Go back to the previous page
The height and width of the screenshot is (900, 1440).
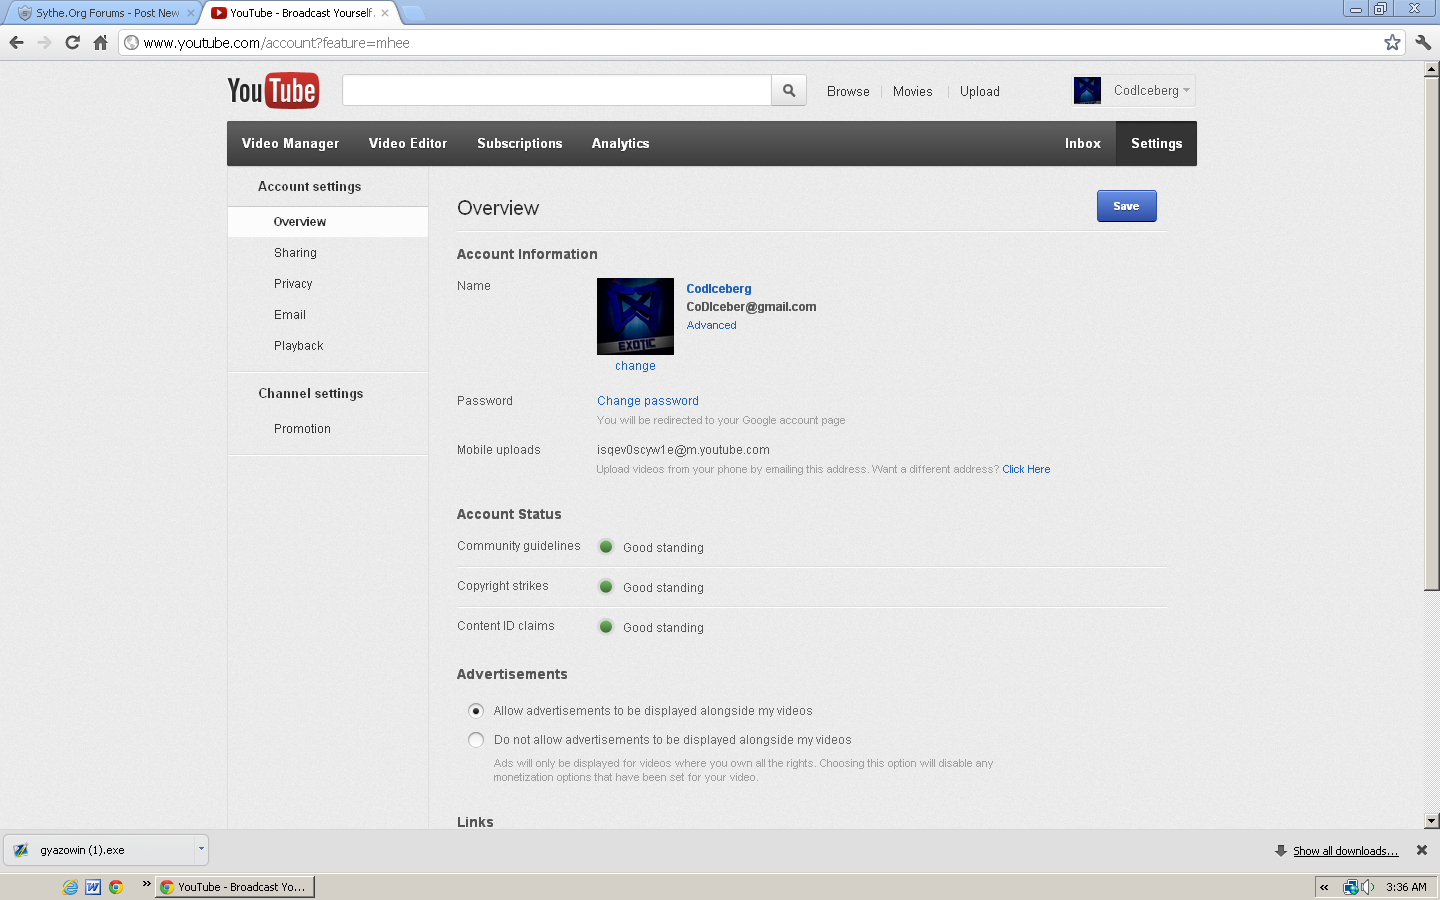[x=16, y=42]
